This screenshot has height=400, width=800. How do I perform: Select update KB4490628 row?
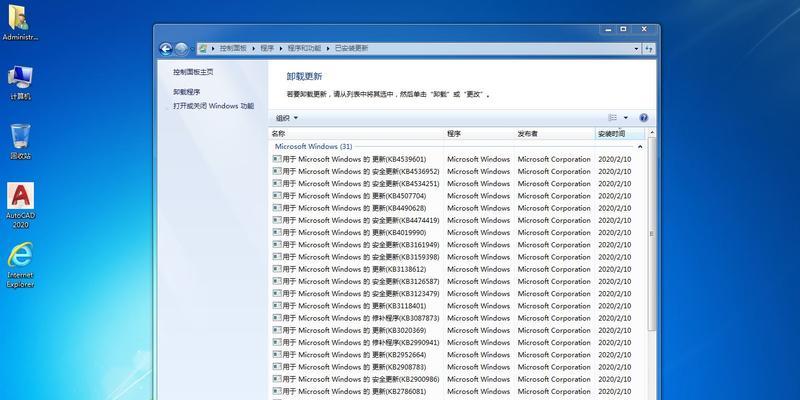pyautogui.click(x=453, y=208)
